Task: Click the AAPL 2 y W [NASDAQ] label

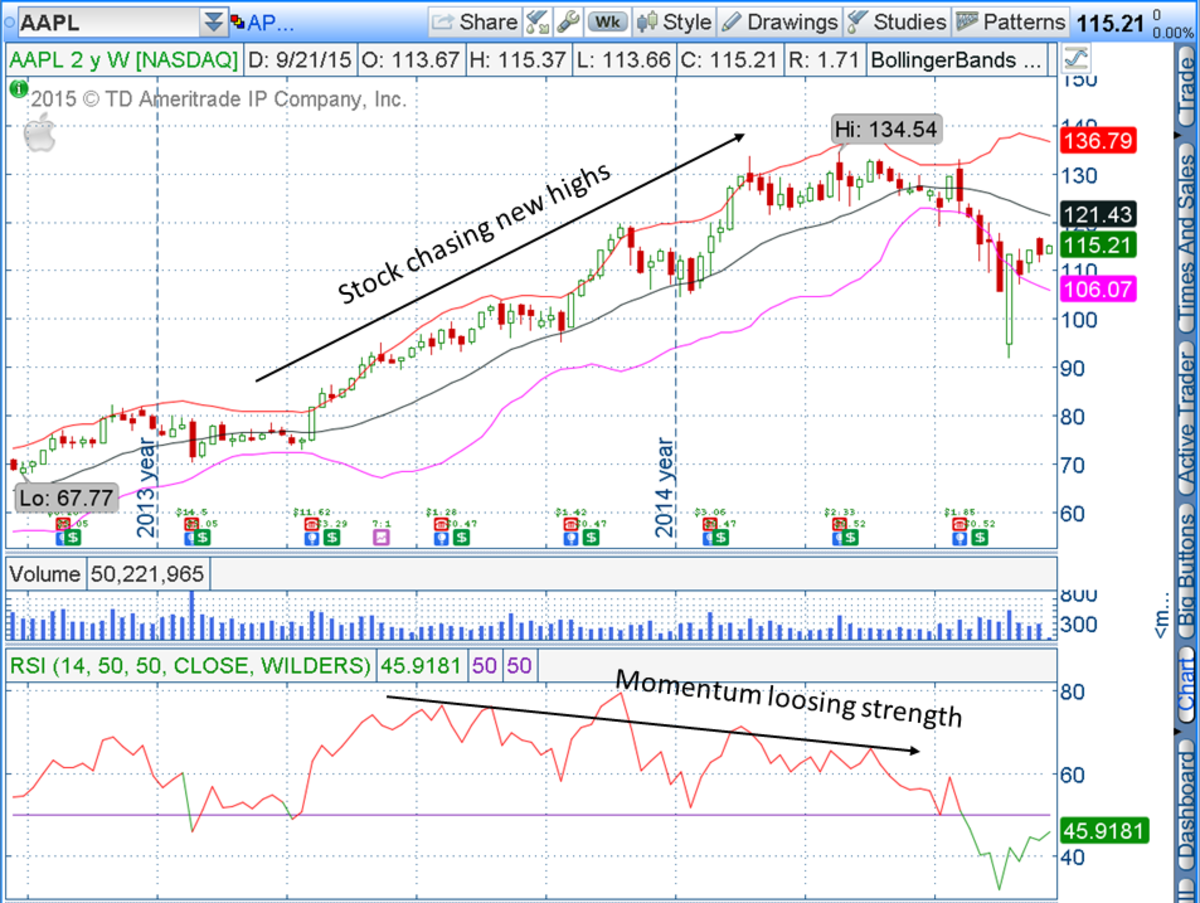Action: (123, 60)
